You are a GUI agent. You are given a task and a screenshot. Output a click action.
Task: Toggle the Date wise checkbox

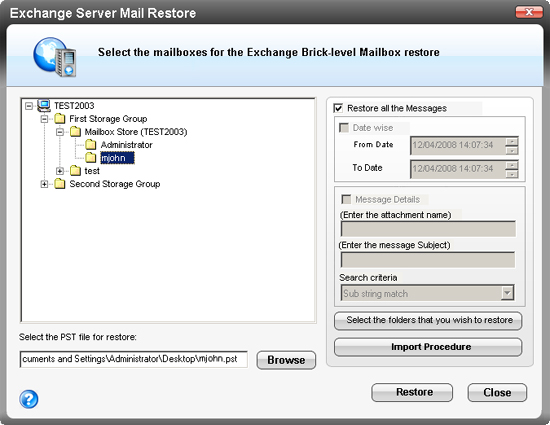(x=344, y=128)
